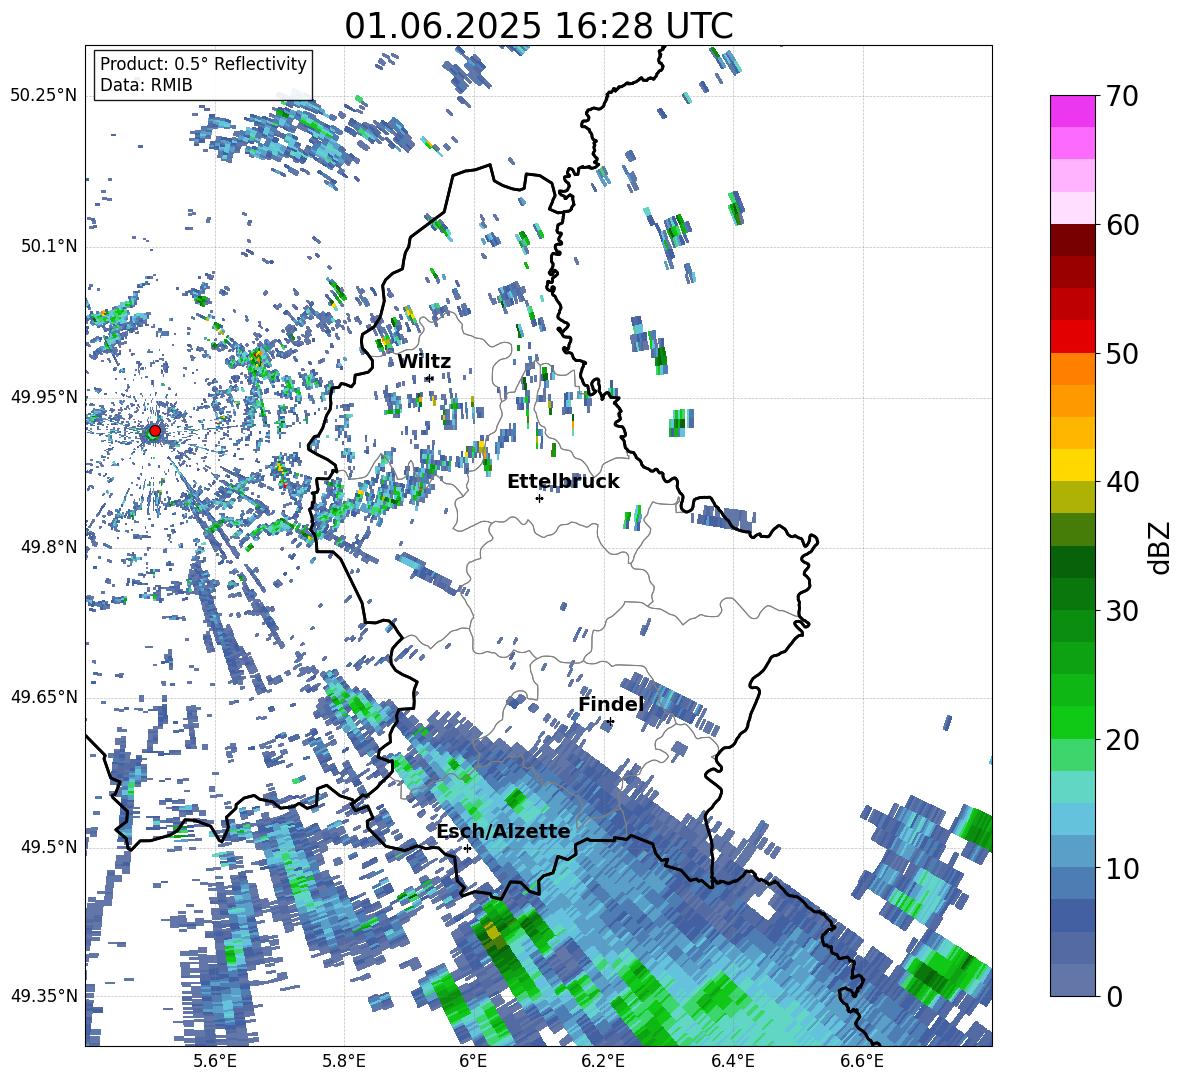Click the 49.8°N latitude label

(48, 547)
